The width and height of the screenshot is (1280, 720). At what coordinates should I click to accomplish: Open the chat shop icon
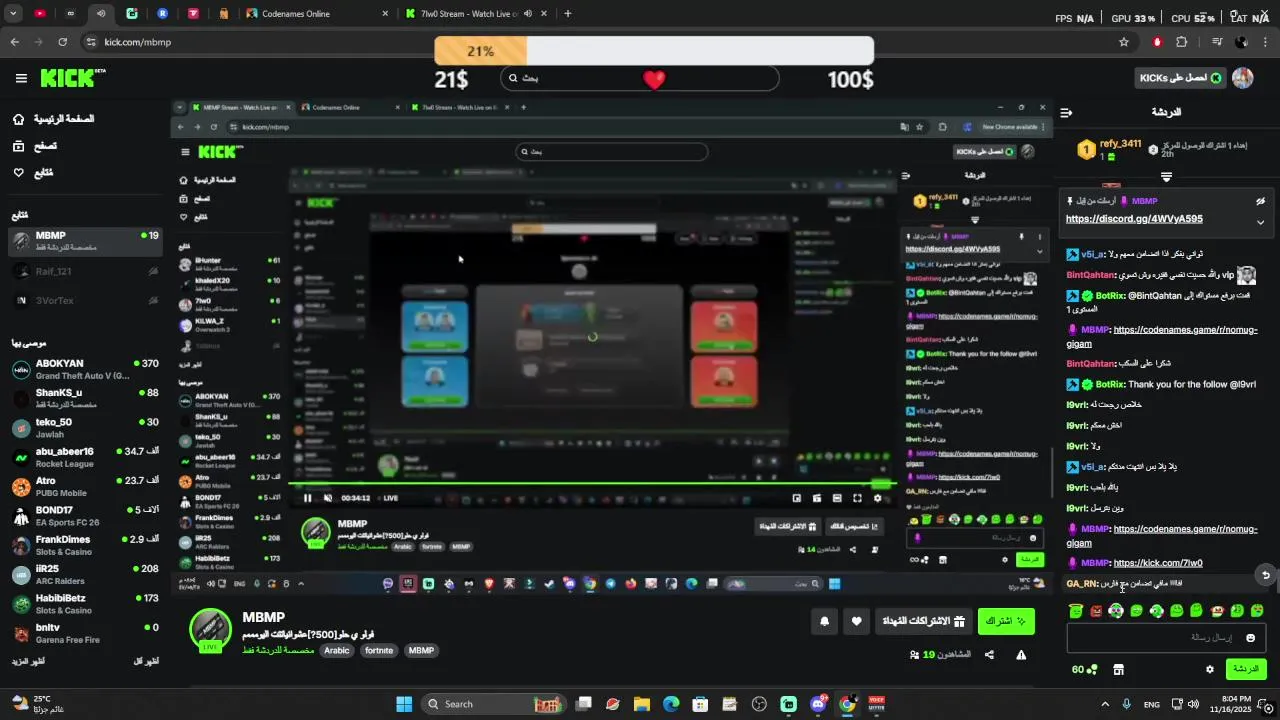1119,670
